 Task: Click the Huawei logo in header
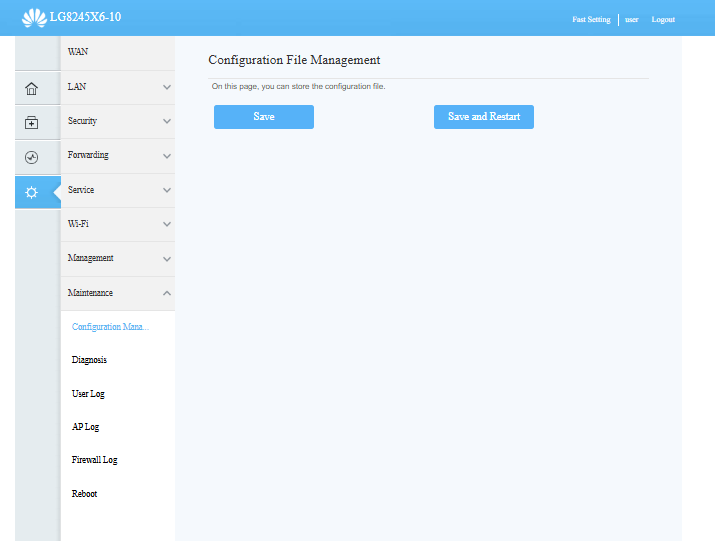tap(34, 18)
